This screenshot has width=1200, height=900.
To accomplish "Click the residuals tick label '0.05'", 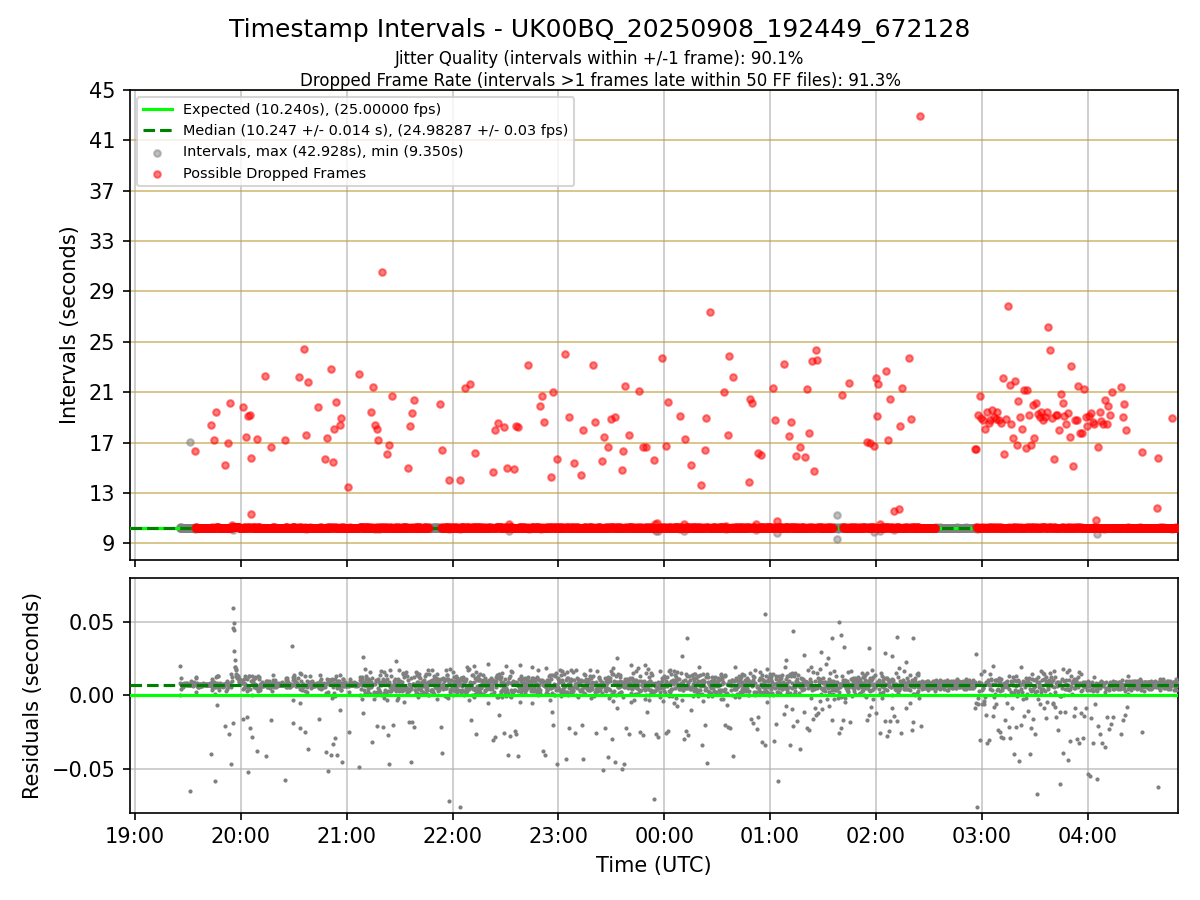I will [x=92, y=622].
